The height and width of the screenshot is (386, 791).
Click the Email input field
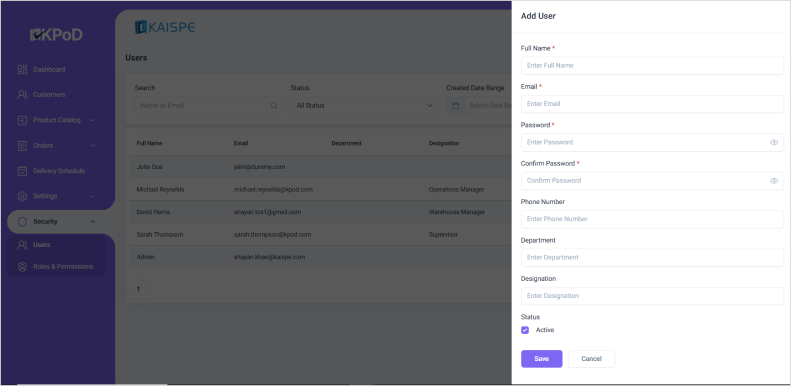pos(652,104)
